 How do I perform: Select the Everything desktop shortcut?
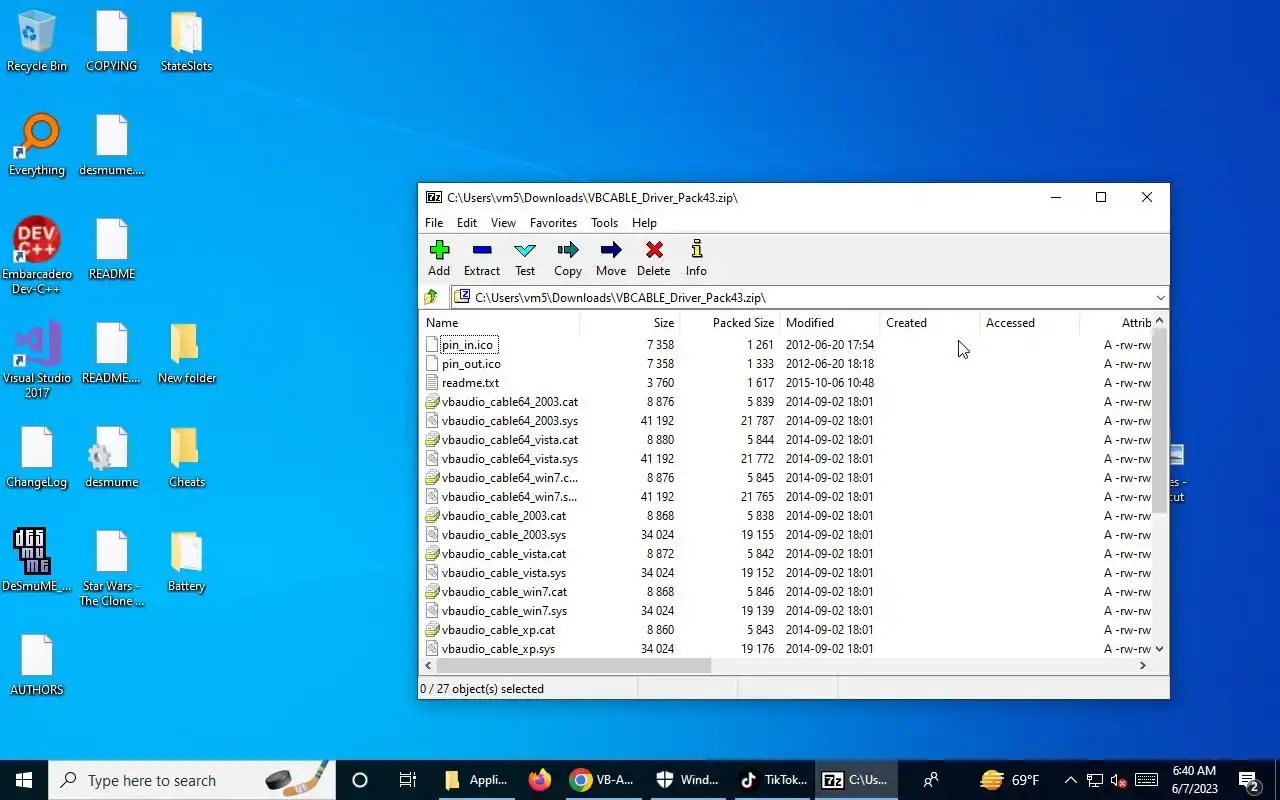pyautogui.click(x=37, y=146)
